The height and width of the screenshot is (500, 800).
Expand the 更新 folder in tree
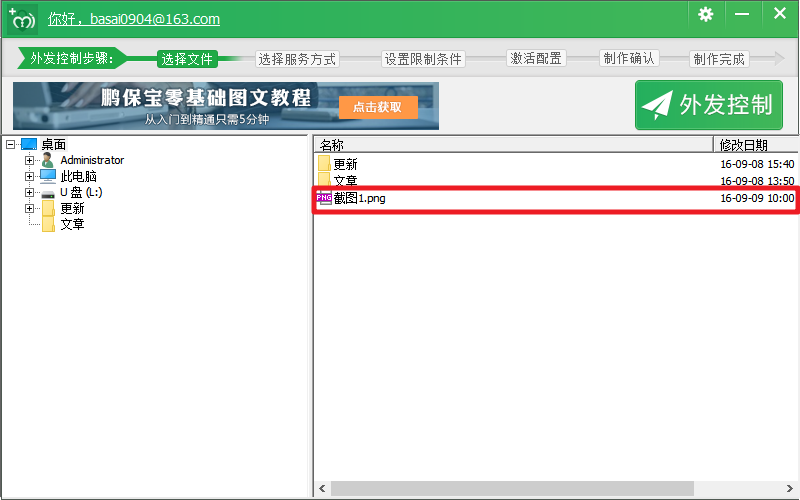[30, 208]
